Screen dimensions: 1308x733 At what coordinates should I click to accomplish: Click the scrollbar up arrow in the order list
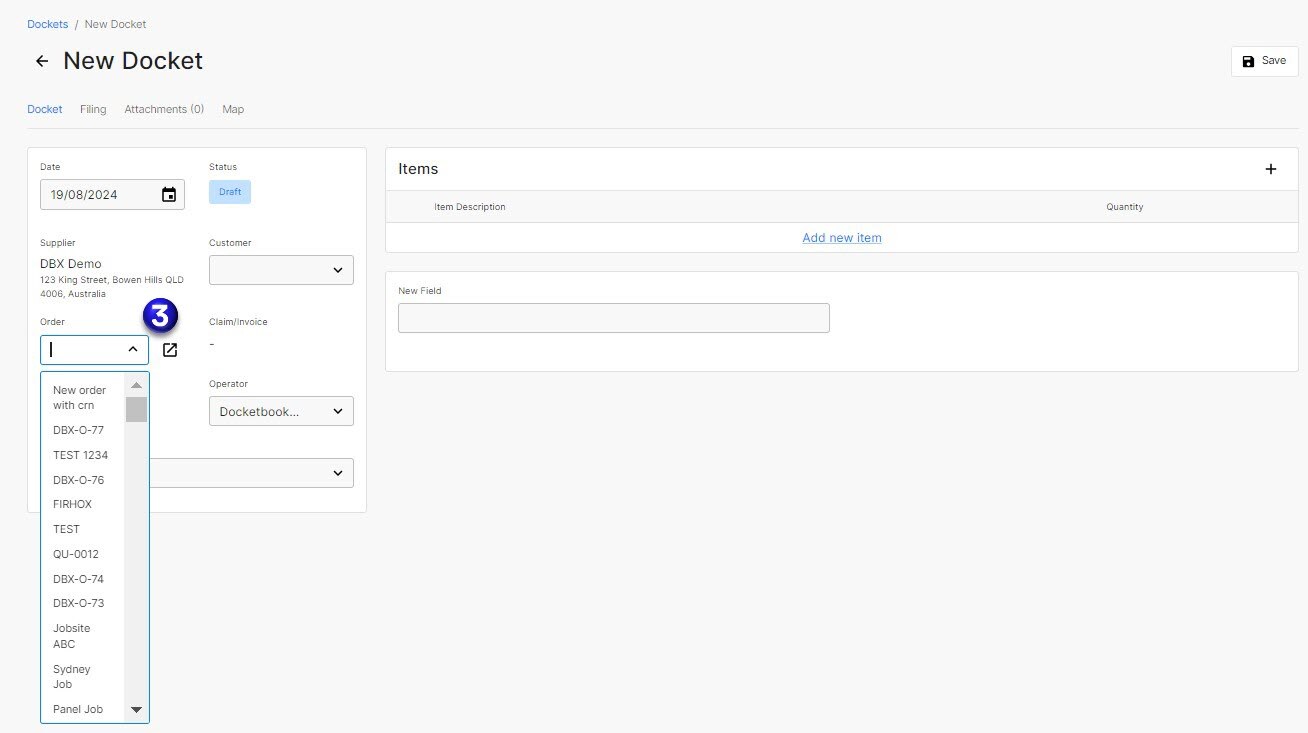[136, 384]
